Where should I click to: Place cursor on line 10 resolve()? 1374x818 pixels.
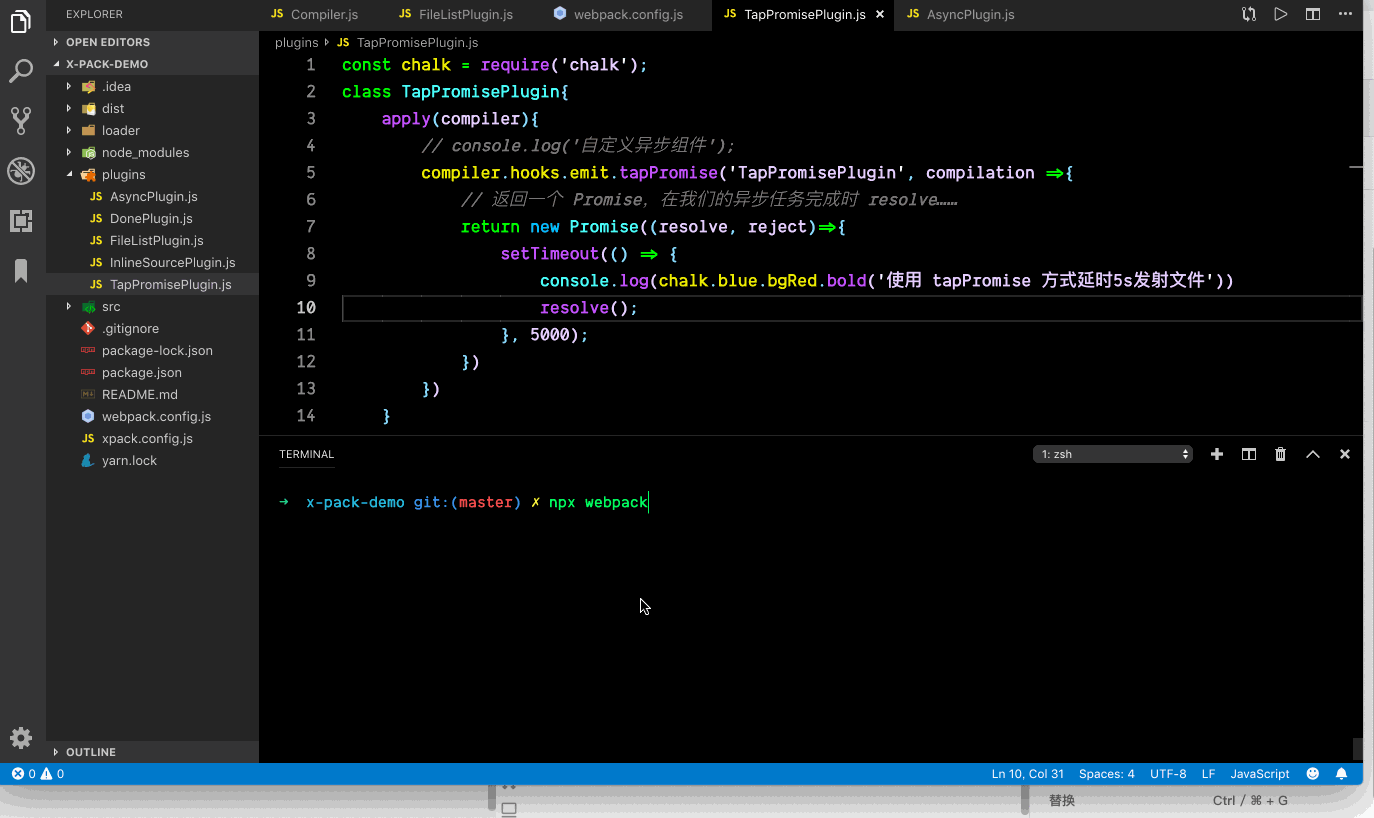click(588, 308)
